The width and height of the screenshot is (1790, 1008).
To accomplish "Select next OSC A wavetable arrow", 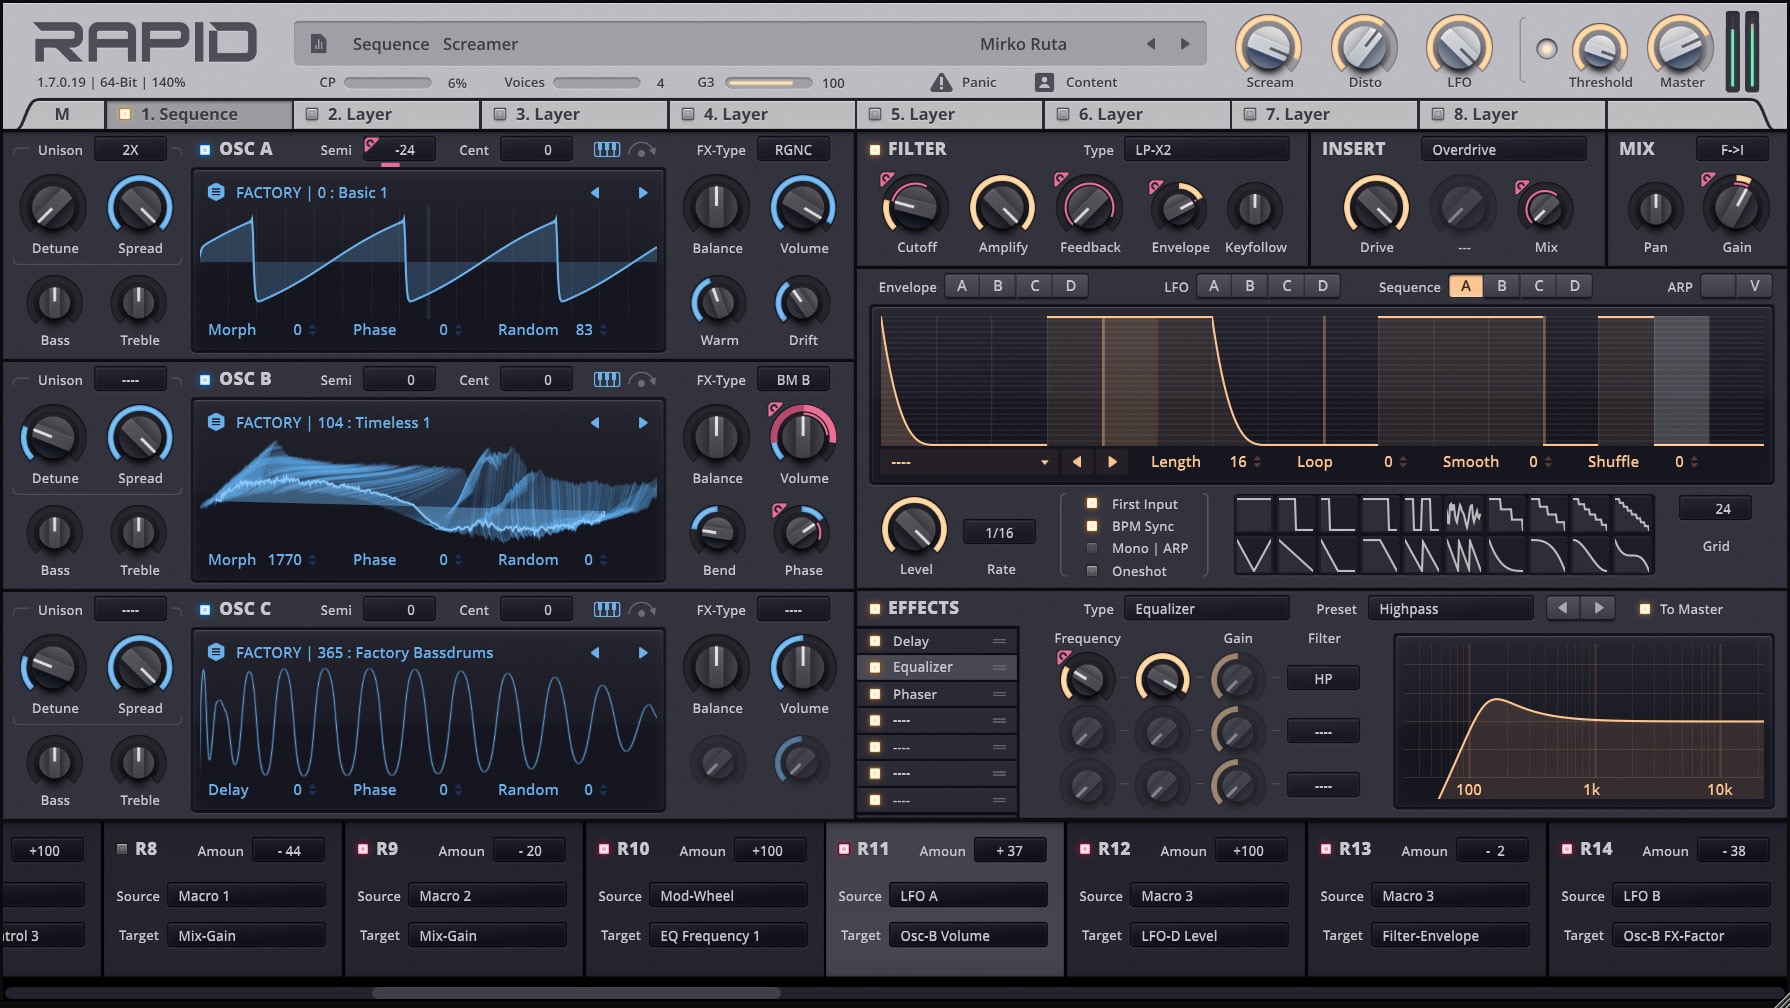I will [x=642, y=192].
